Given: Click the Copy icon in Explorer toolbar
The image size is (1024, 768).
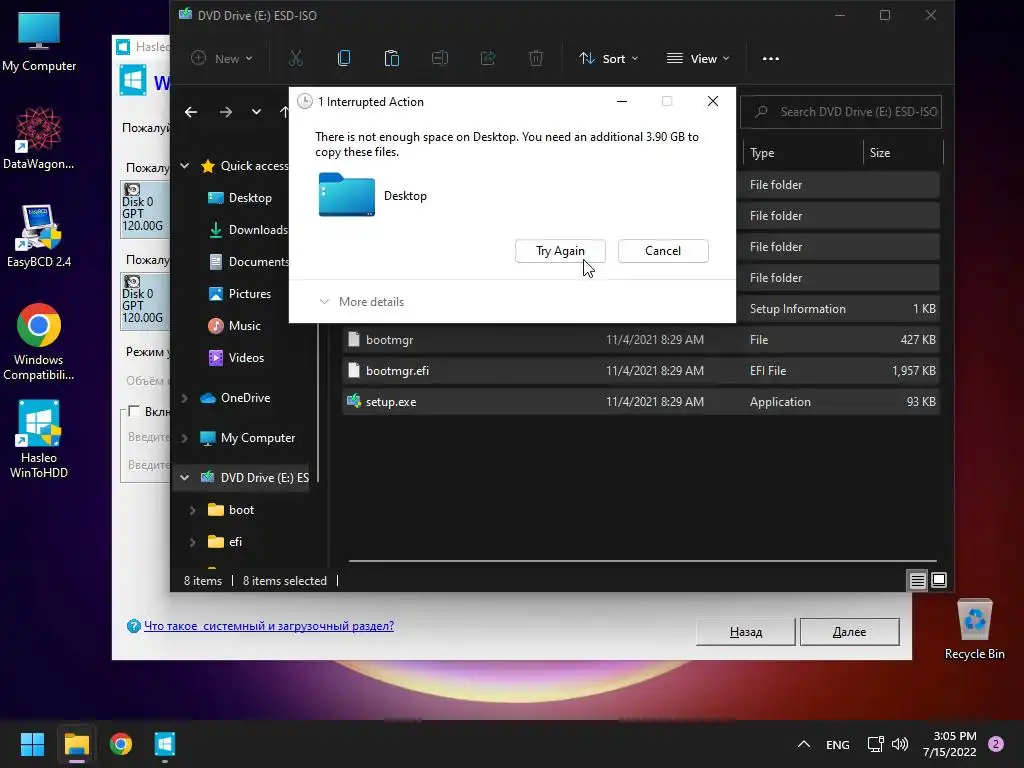Looking at the screenshot, I should [x=344, y=59].
